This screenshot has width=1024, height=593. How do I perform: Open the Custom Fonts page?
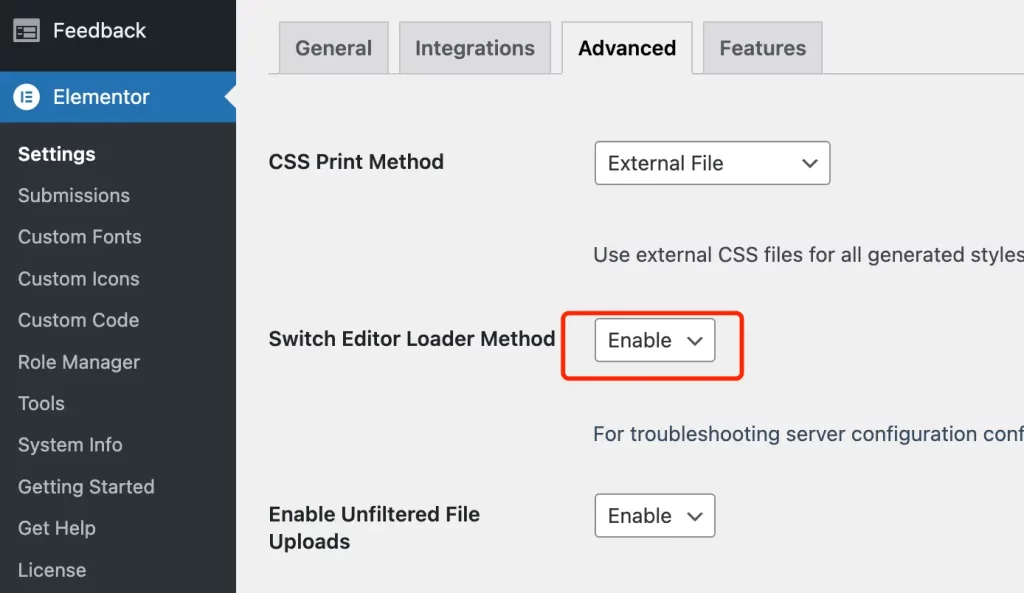point(80,236)
